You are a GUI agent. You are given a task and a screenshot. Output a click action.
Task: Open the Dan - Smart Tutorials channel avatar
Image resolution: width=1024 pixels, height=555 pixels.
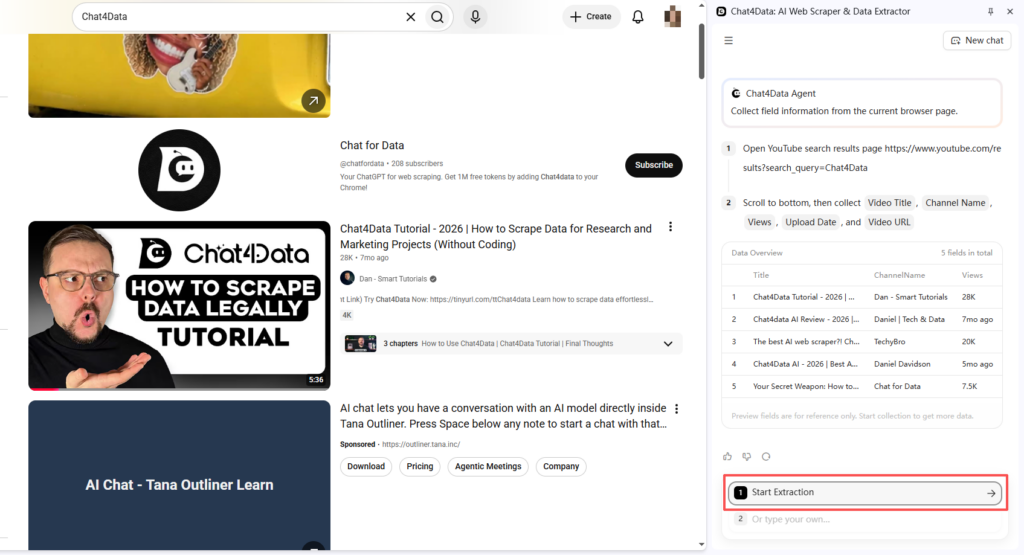pos(347,278)
